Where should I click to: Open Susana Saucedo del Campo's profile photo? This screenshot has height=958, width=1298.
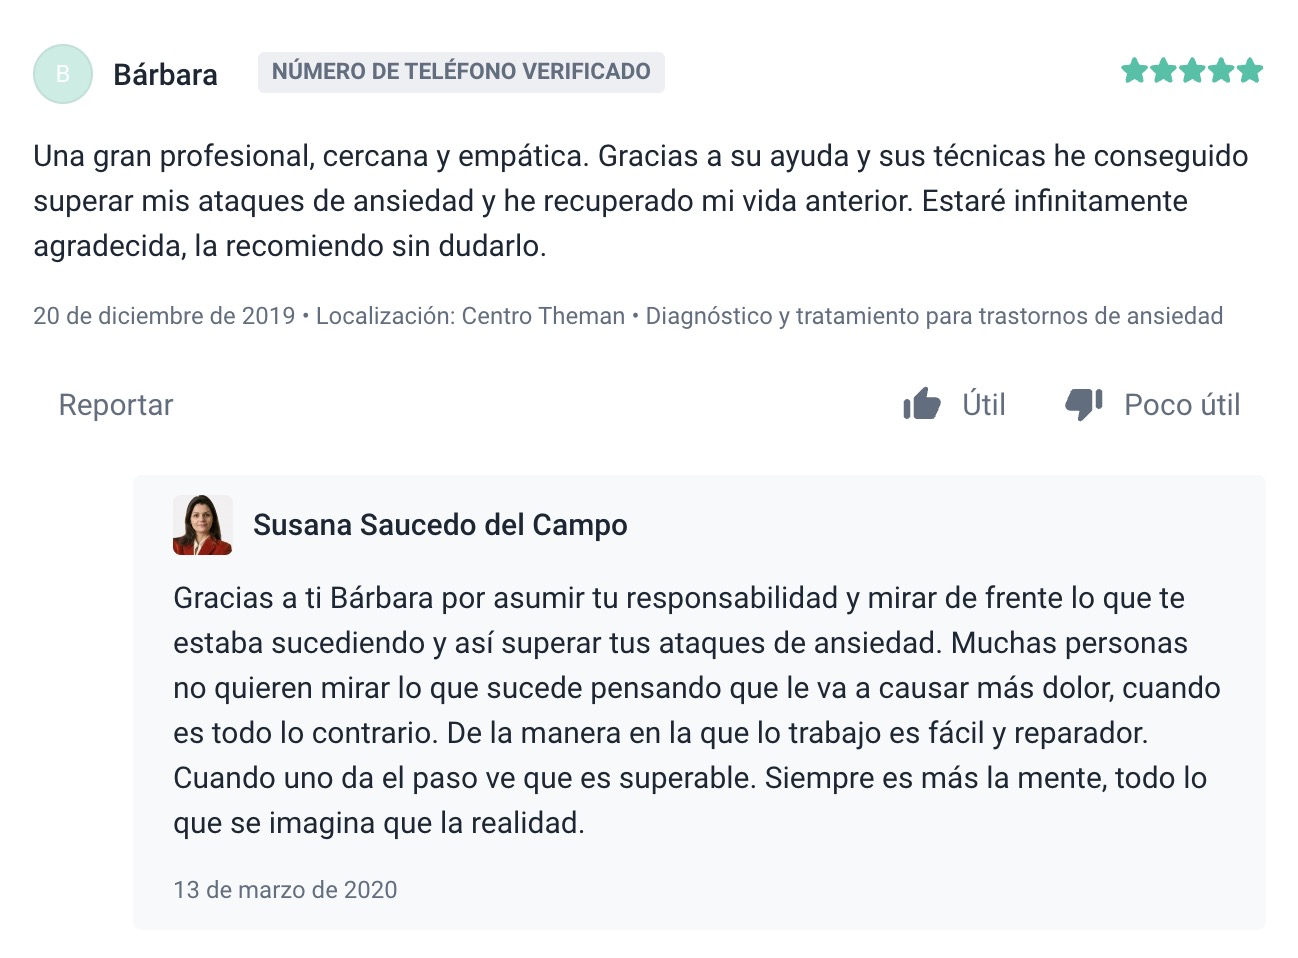(203, 525)
